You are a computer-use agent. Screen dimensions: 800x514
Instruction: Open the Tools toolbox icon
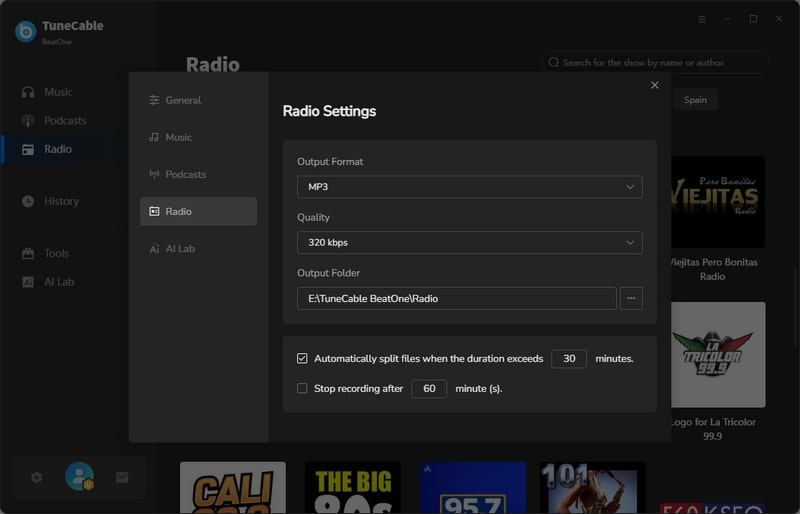[28, 253]
